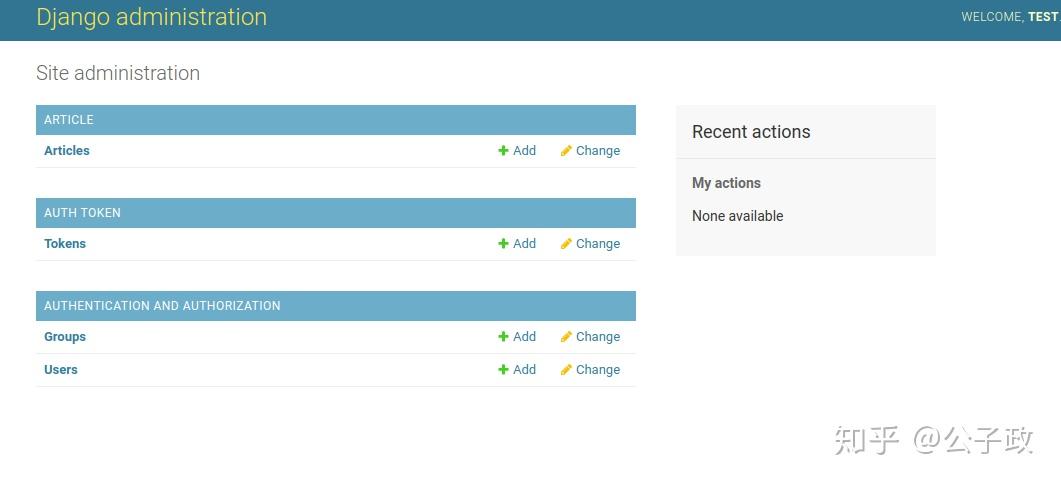Open Authentication and Authorization section header

click(x=162, y=306)
